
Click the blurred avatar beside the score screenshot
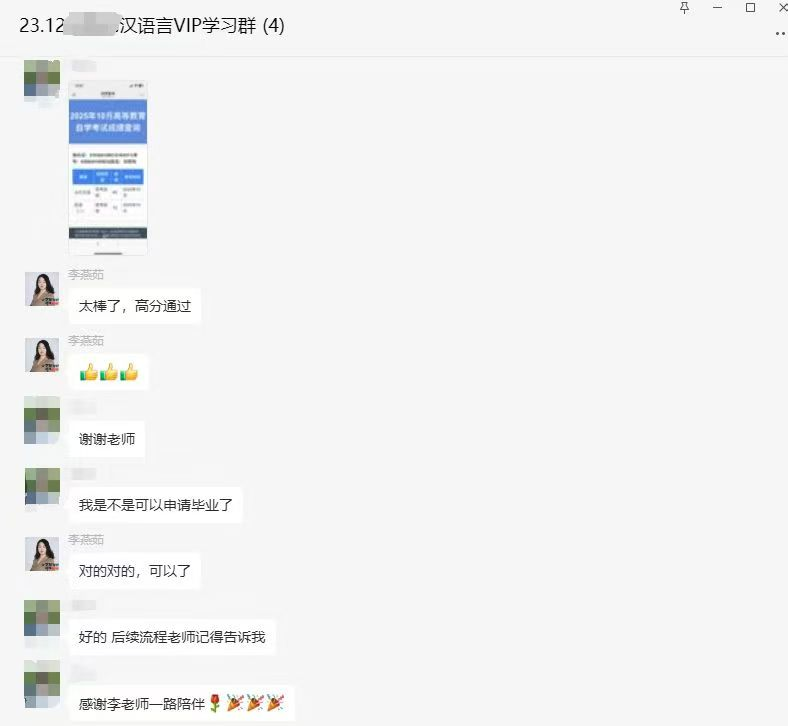(x=42, y=78)
